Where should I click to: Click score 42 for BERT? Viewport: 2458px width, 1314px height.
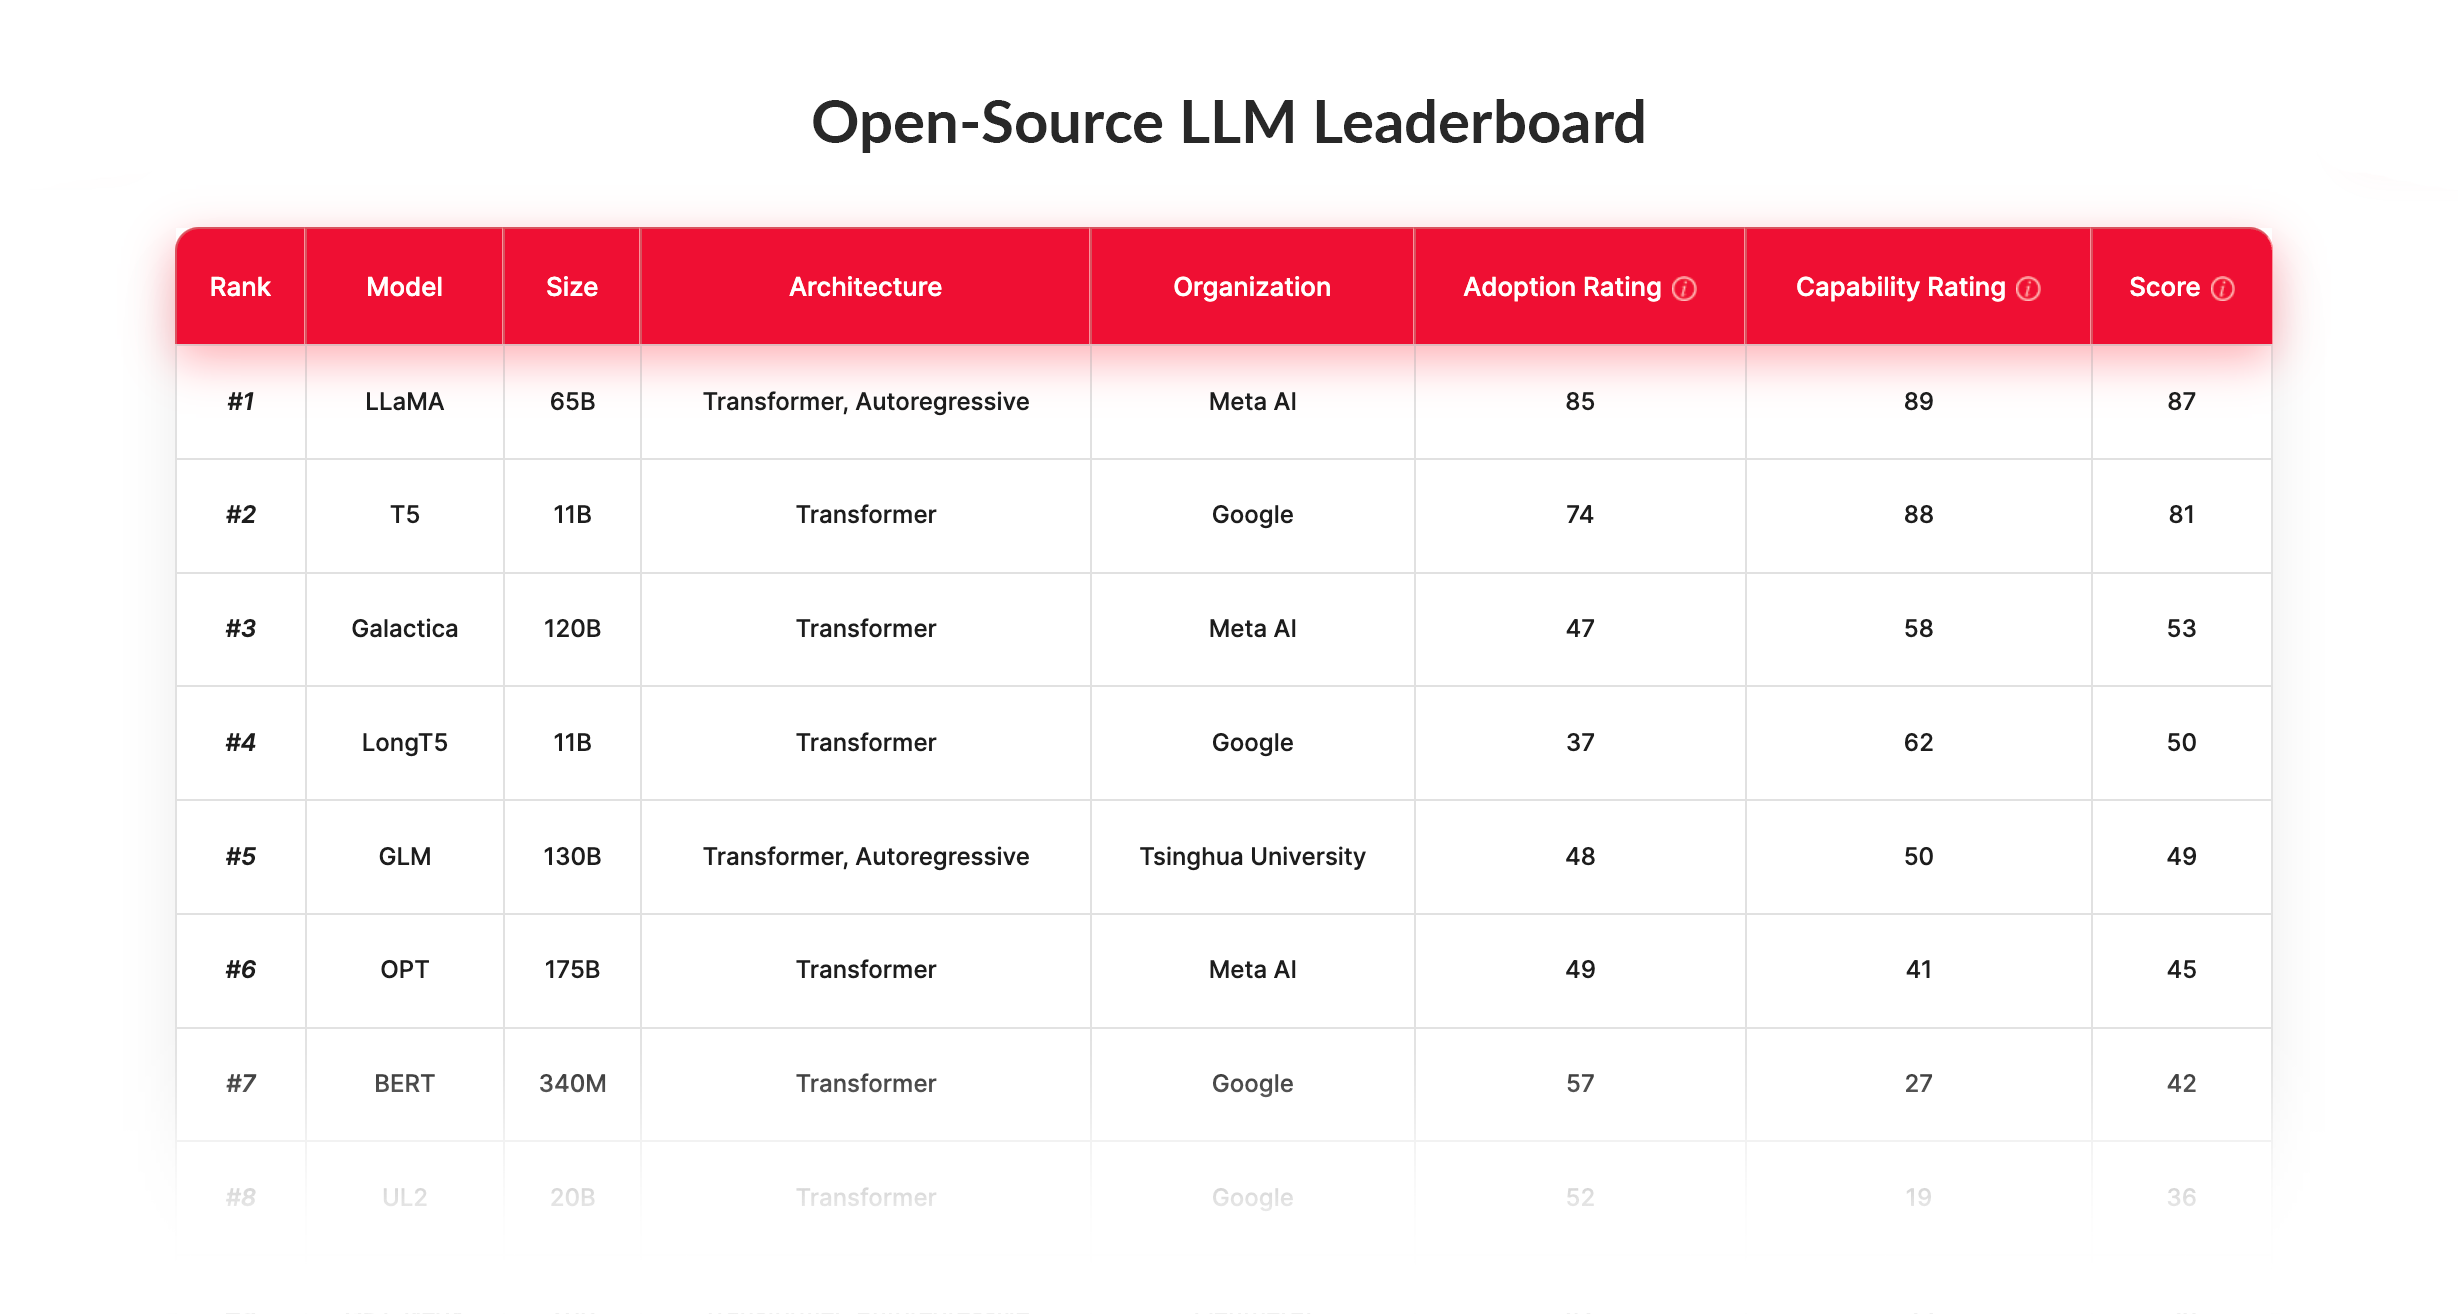pyautogui.click(x=2181, y=1083)
